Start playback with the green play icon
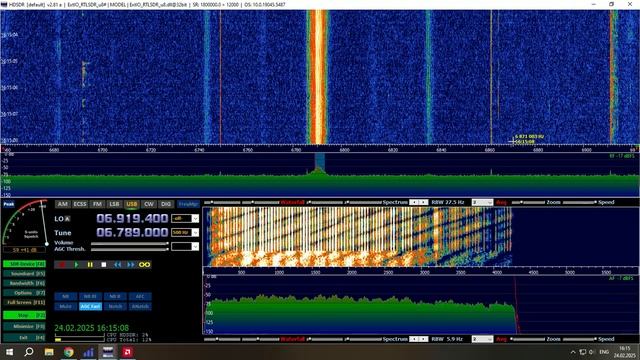Screen dimensions: 640x360 [76, 265]
